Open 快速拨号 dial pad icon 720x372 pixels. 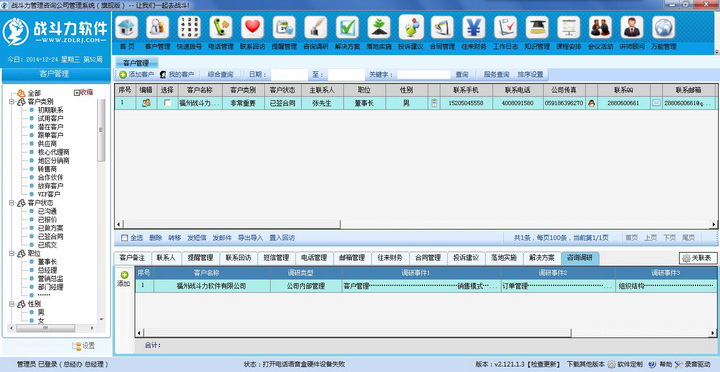189,28
